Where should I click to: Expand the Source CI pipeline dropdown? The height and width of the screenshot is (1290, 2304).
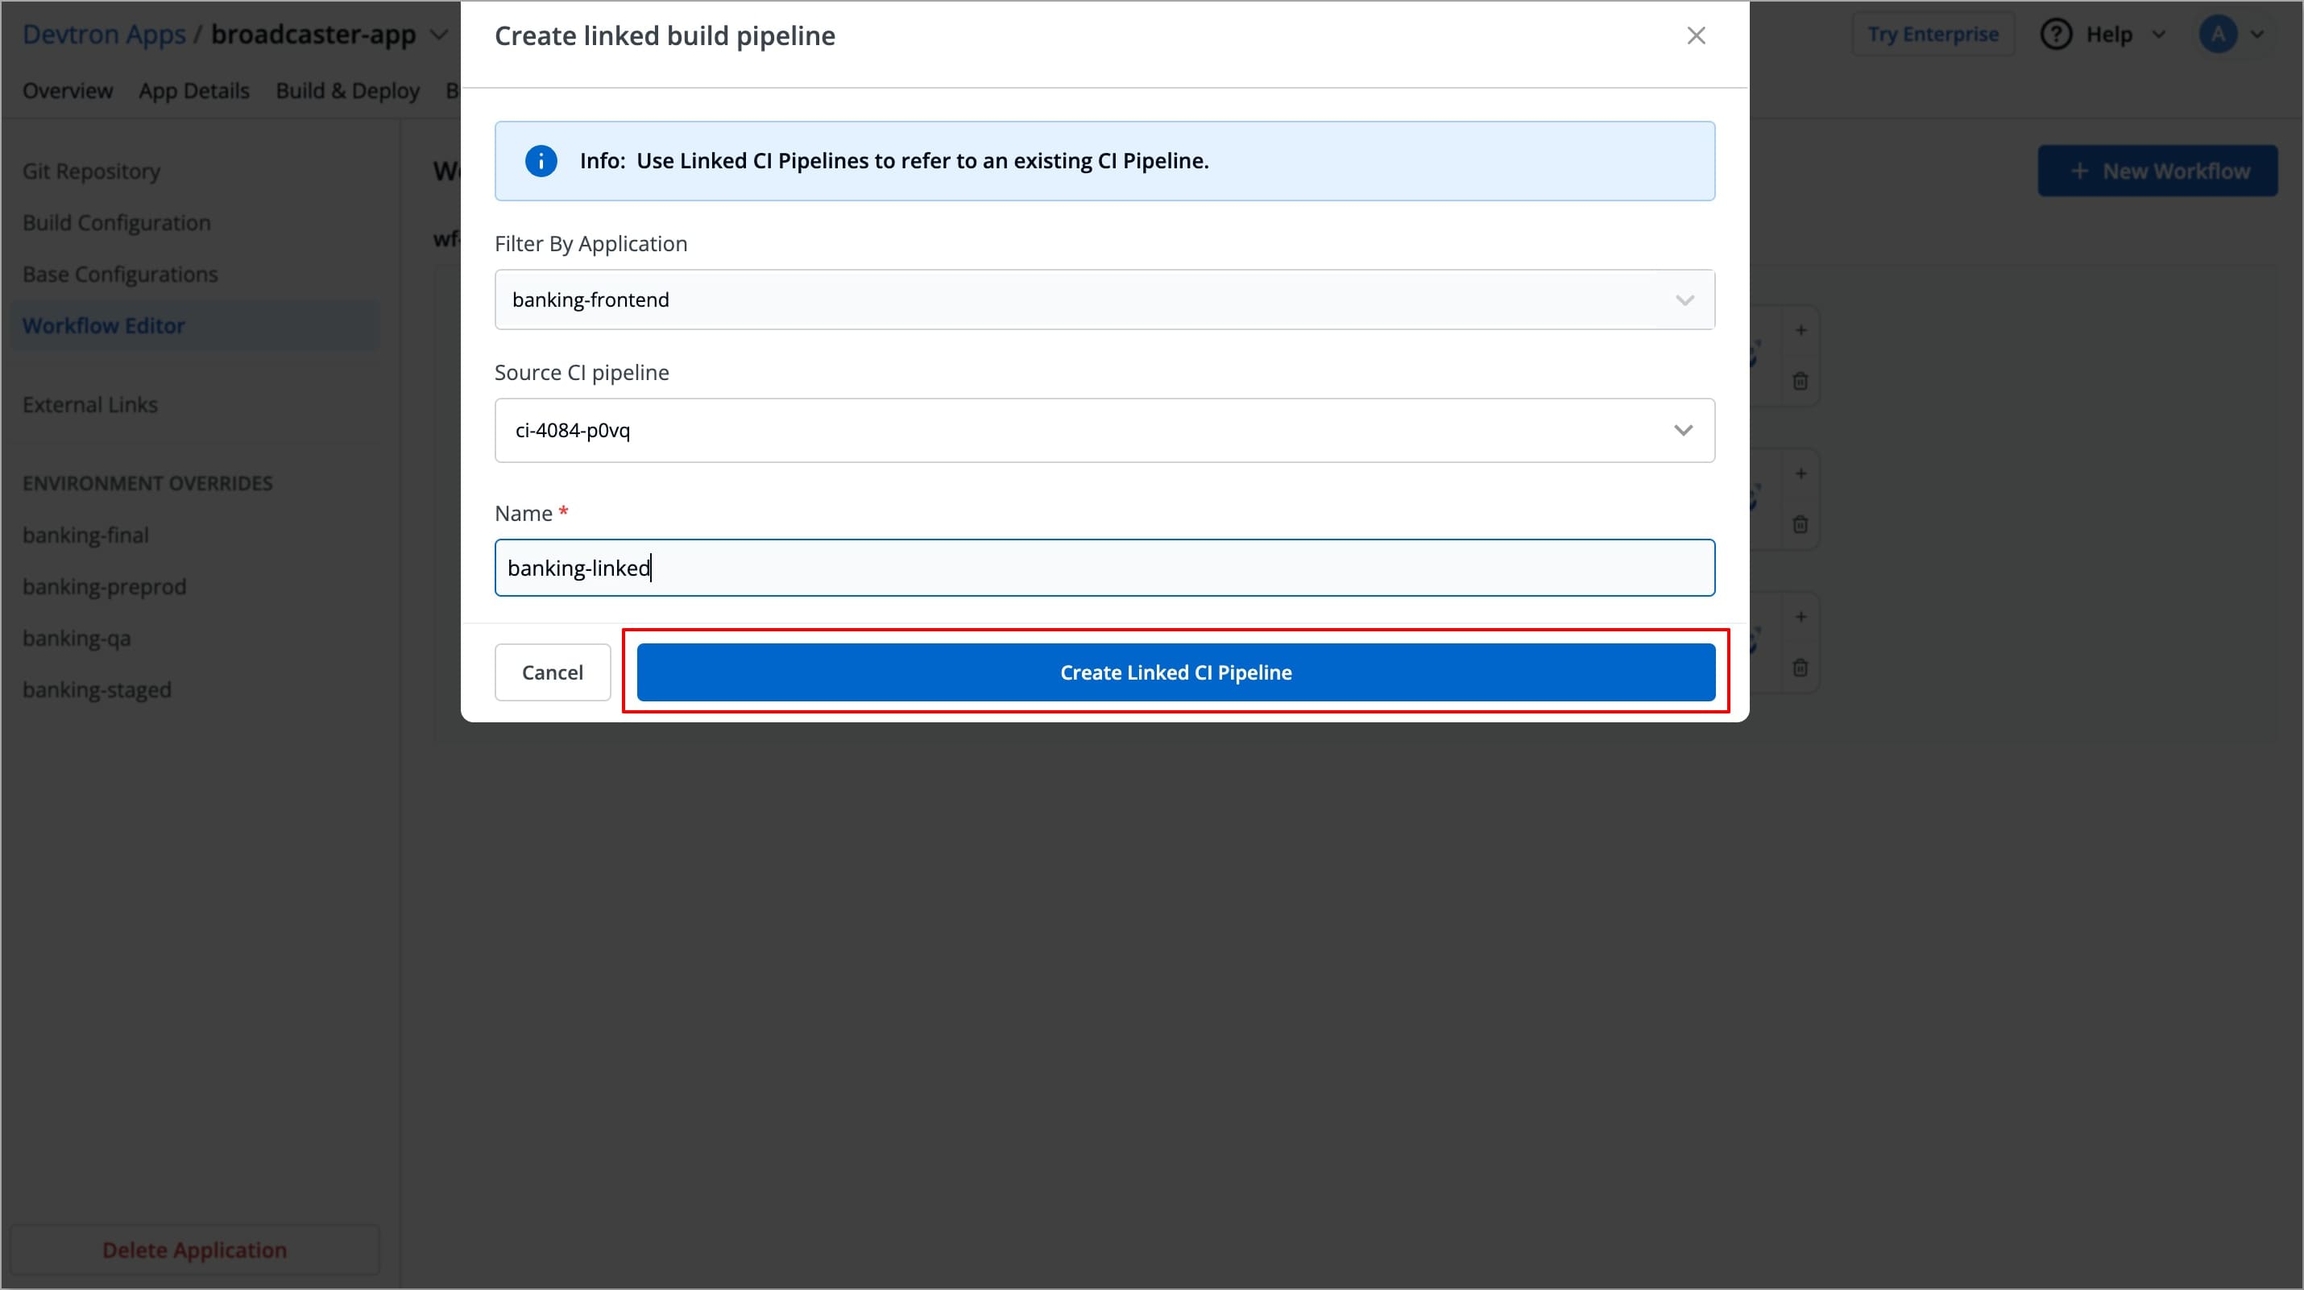pos(1104,431)
